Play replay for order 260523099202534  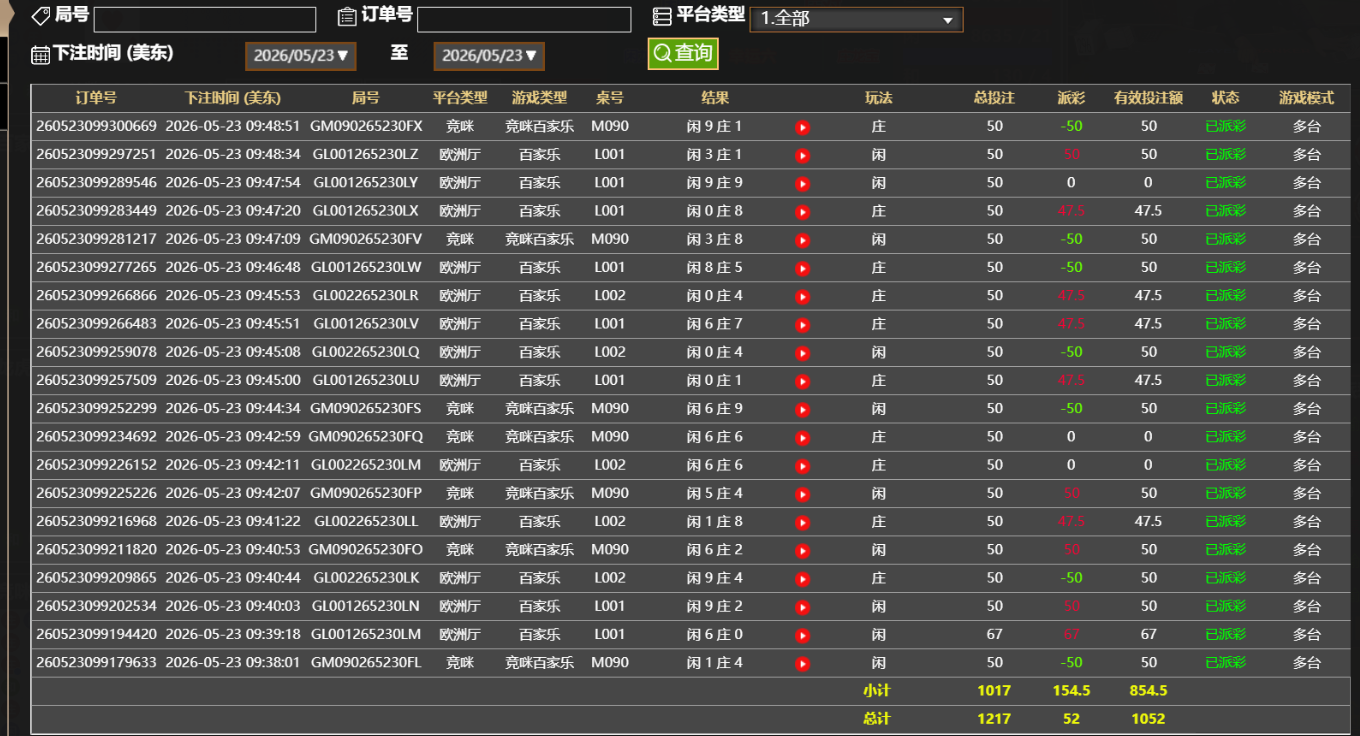[x=802, y=607]
